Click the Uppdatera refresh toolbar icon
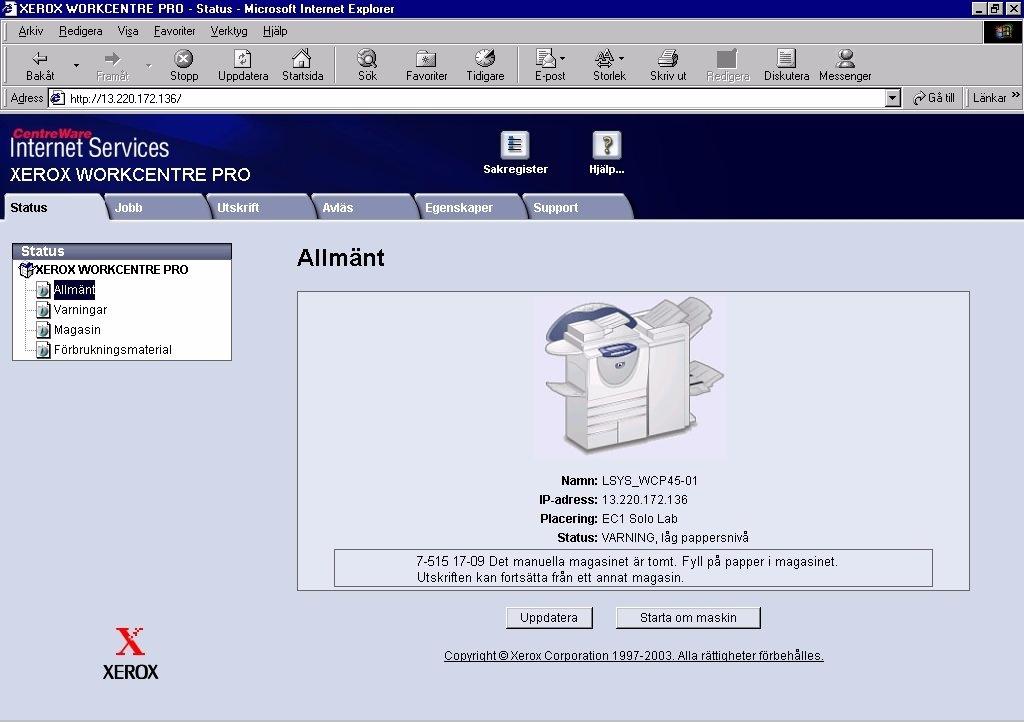 [243, 59]
